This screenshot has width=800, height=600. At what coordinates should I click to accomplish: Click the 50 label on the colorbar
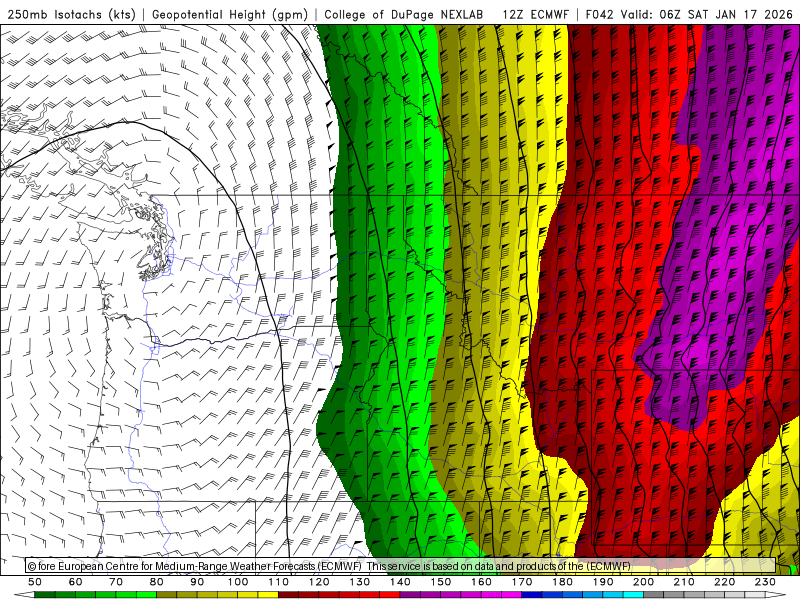pos(35,582)
